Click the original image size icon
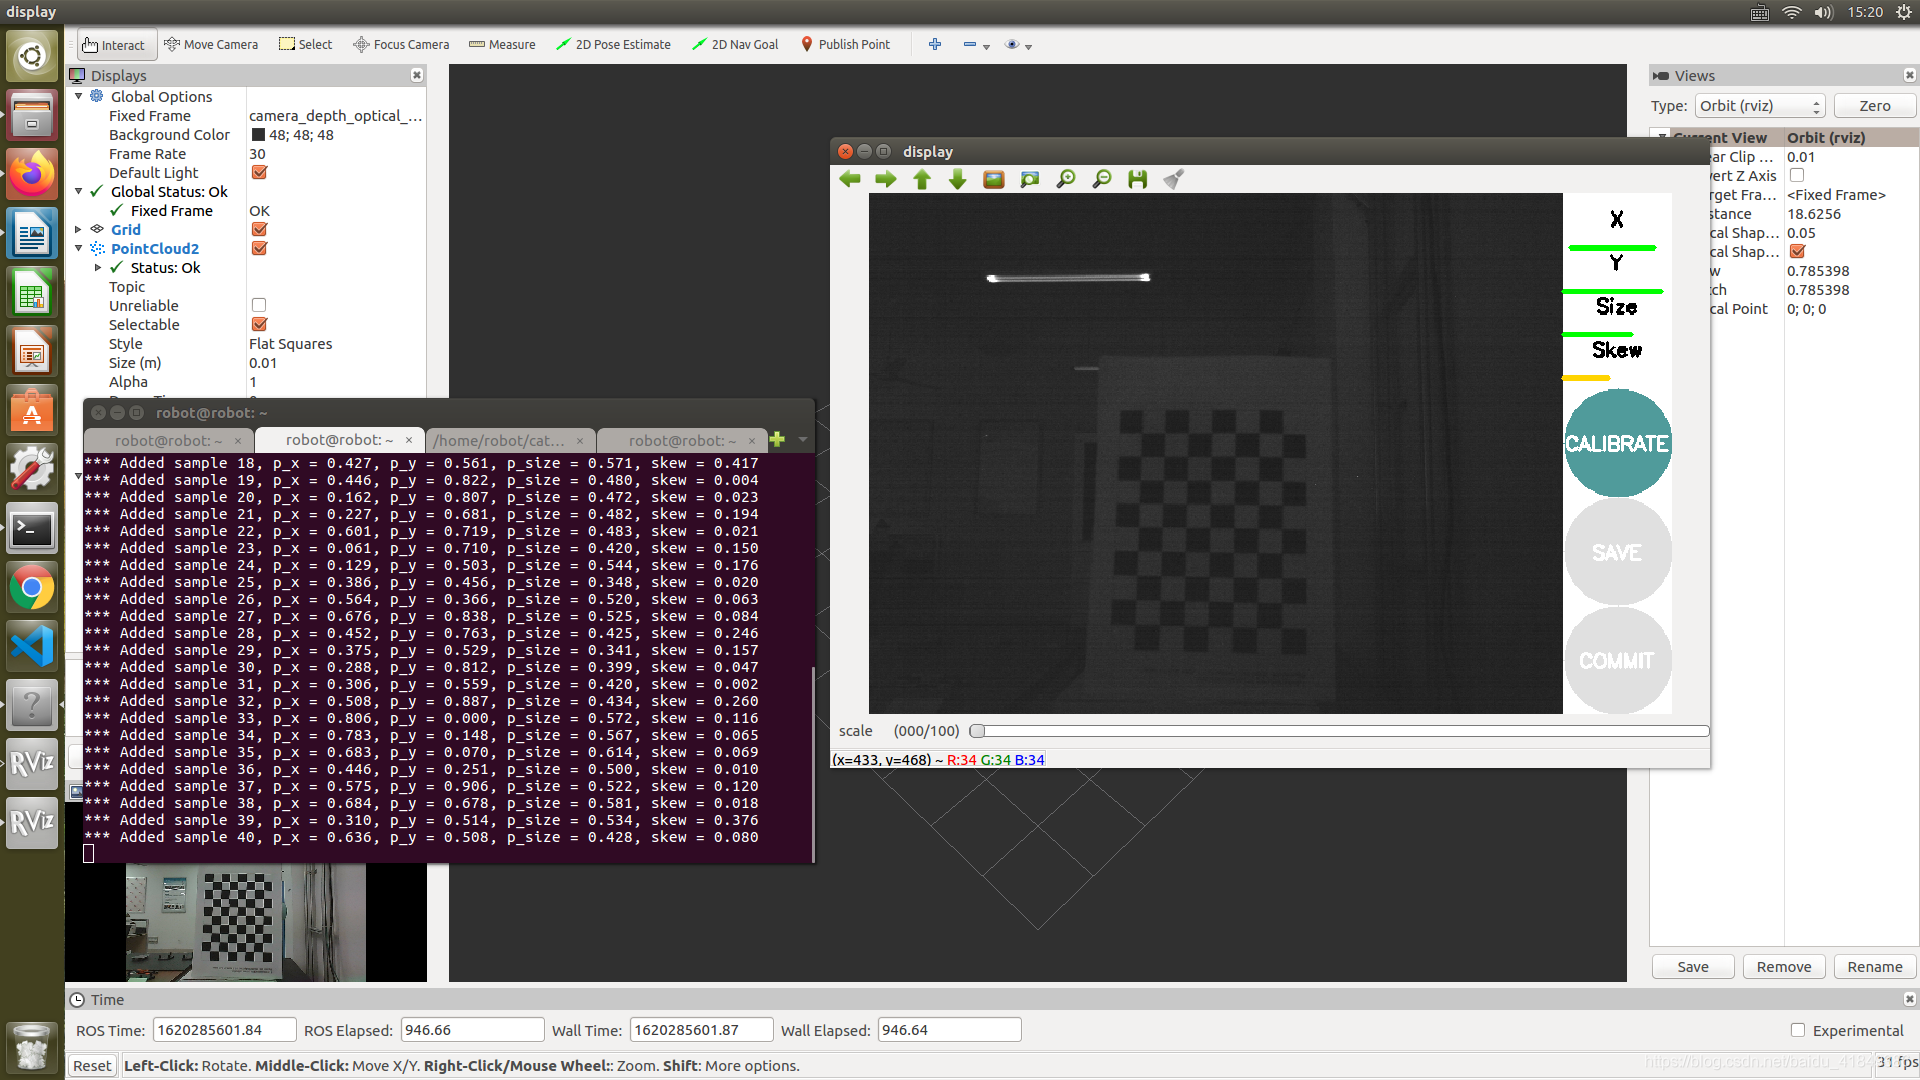 coord(994,179)
